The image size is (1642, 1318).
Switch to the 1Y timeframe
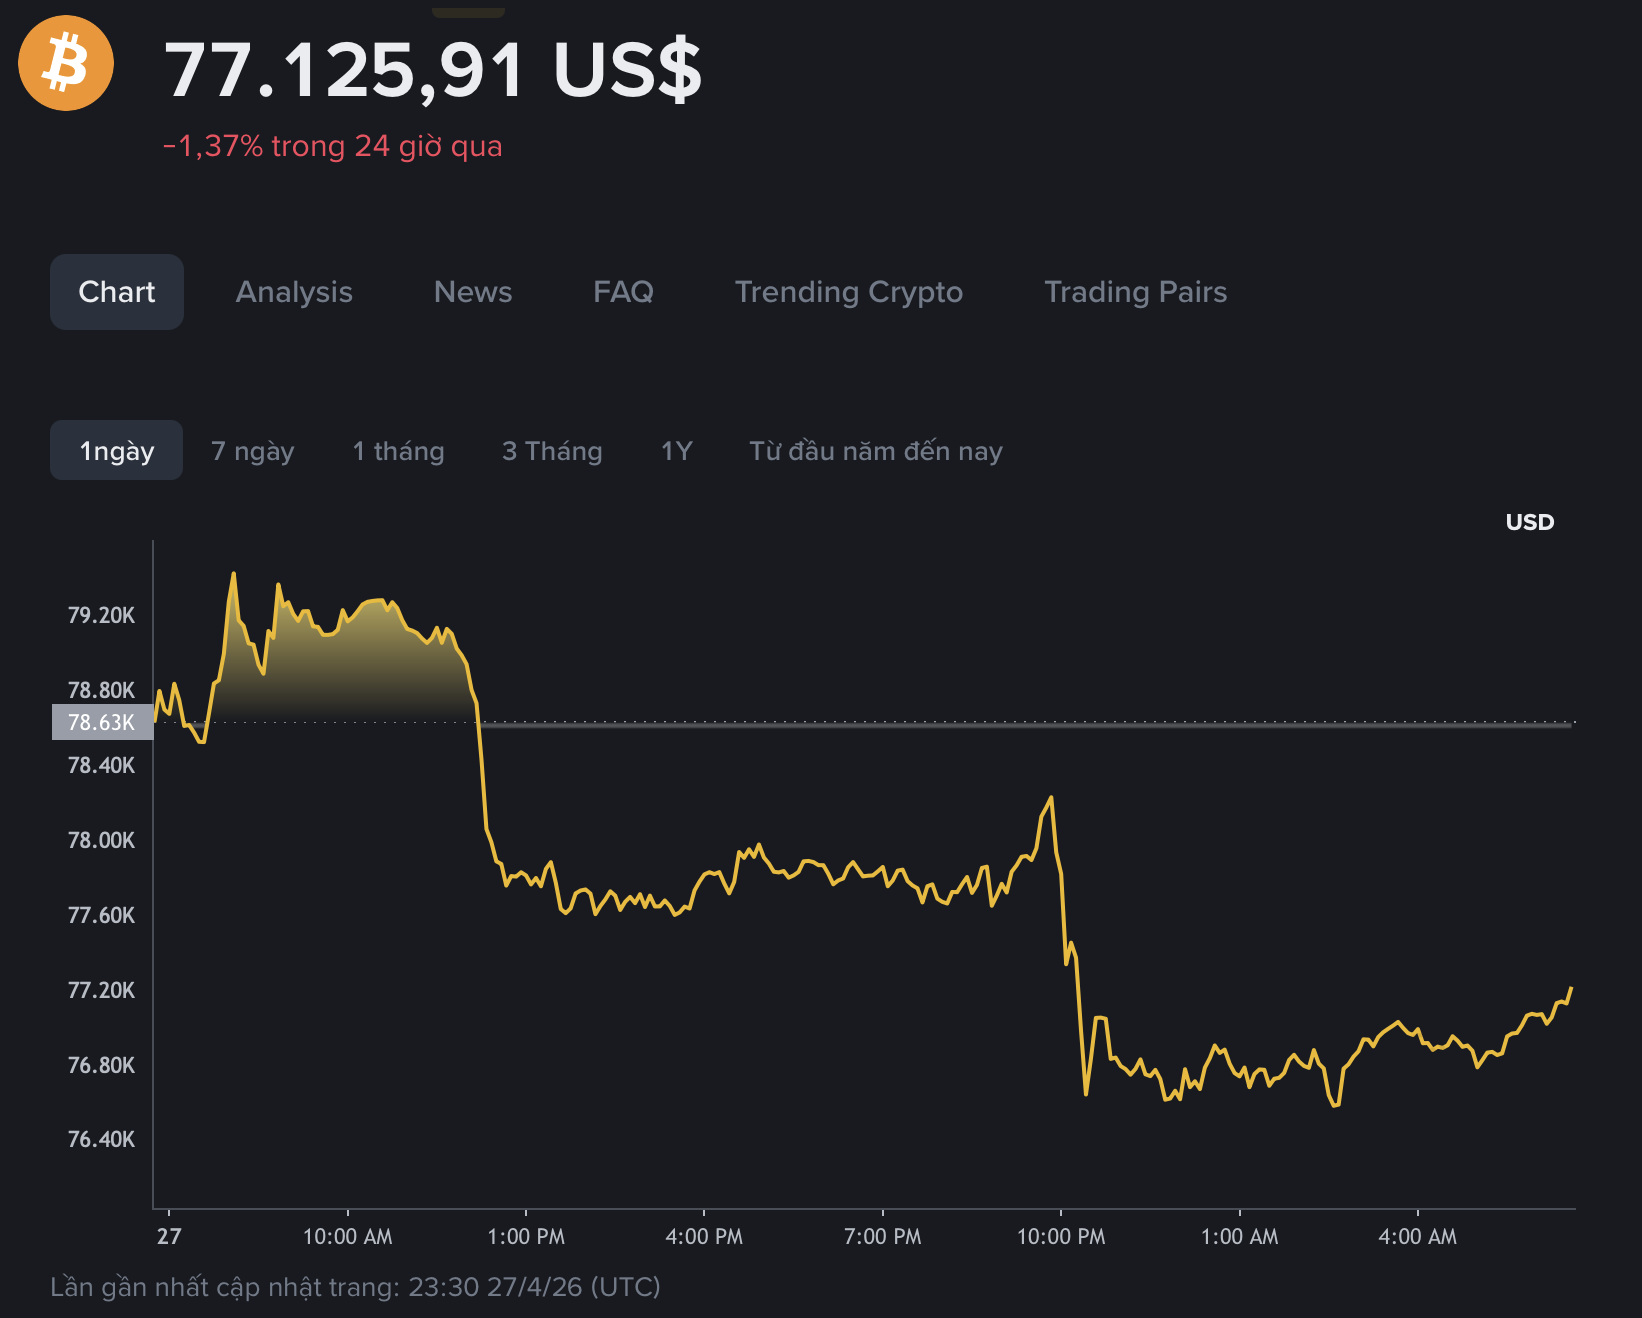click(676, 450)
